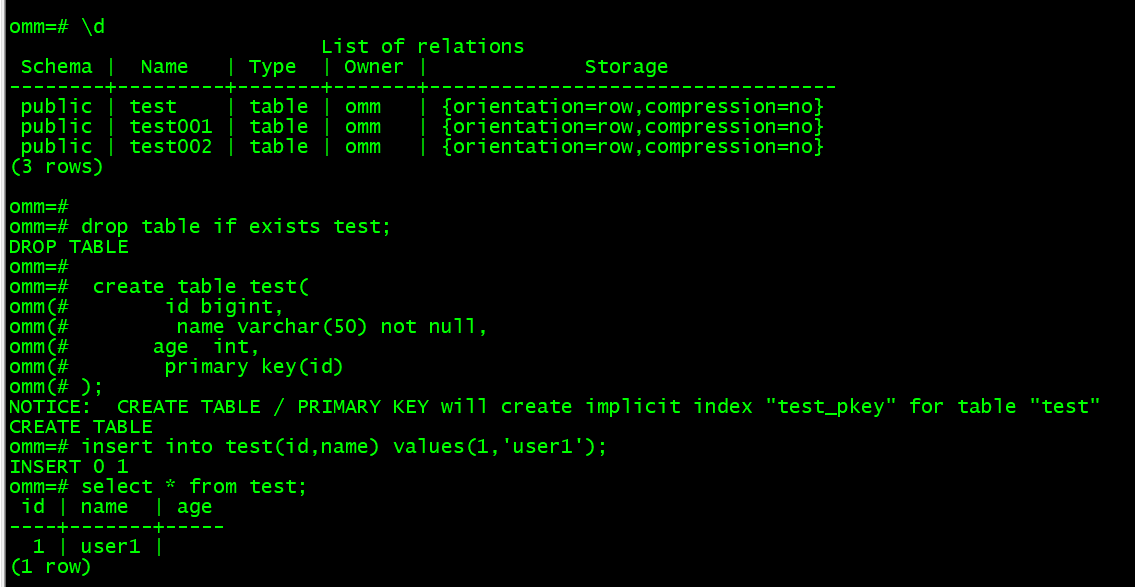Viewport: 1135px width, 587px height.
Task: Click the Storage column header
Action: [626, 67]
